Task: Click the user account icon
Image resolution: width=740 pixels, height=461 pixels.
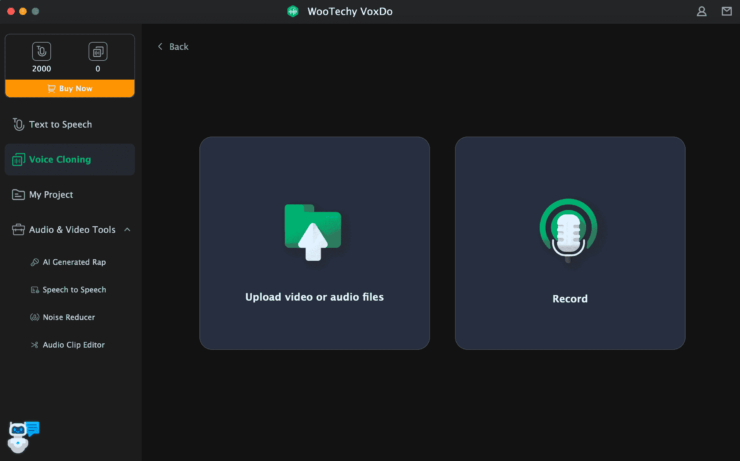Action: click(701, 11)
